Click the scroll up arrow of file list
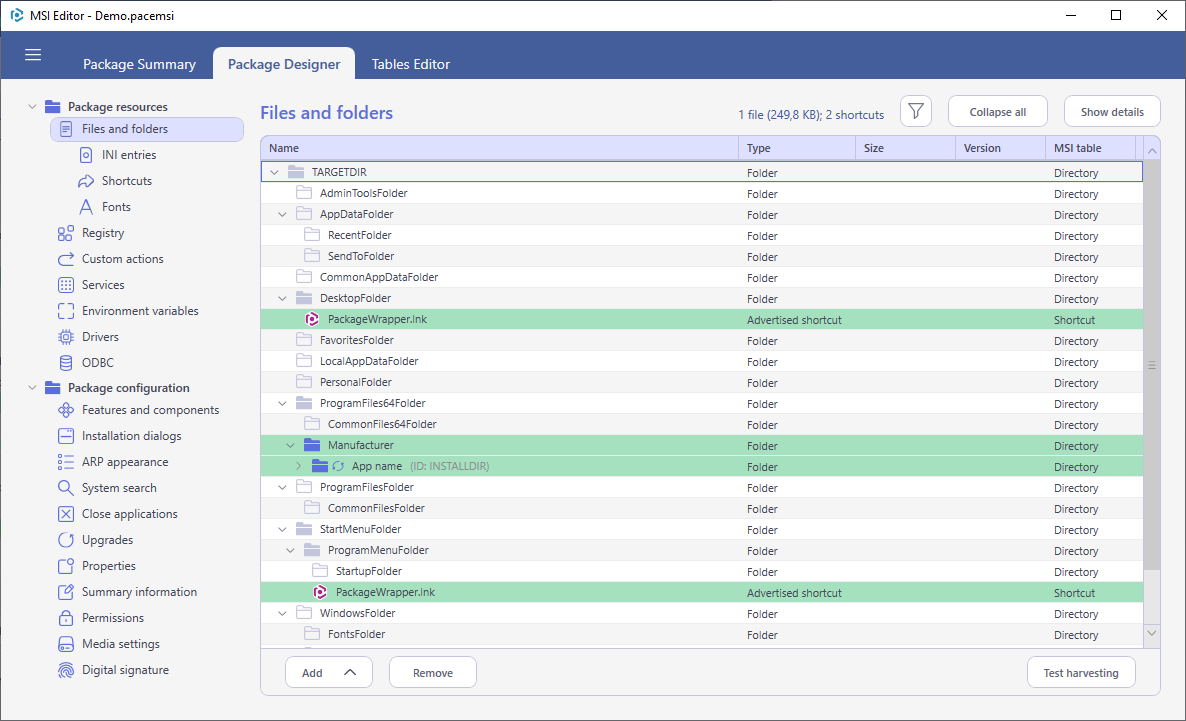The height and width of the screenshot is (721, 1186). [1152, 151]
